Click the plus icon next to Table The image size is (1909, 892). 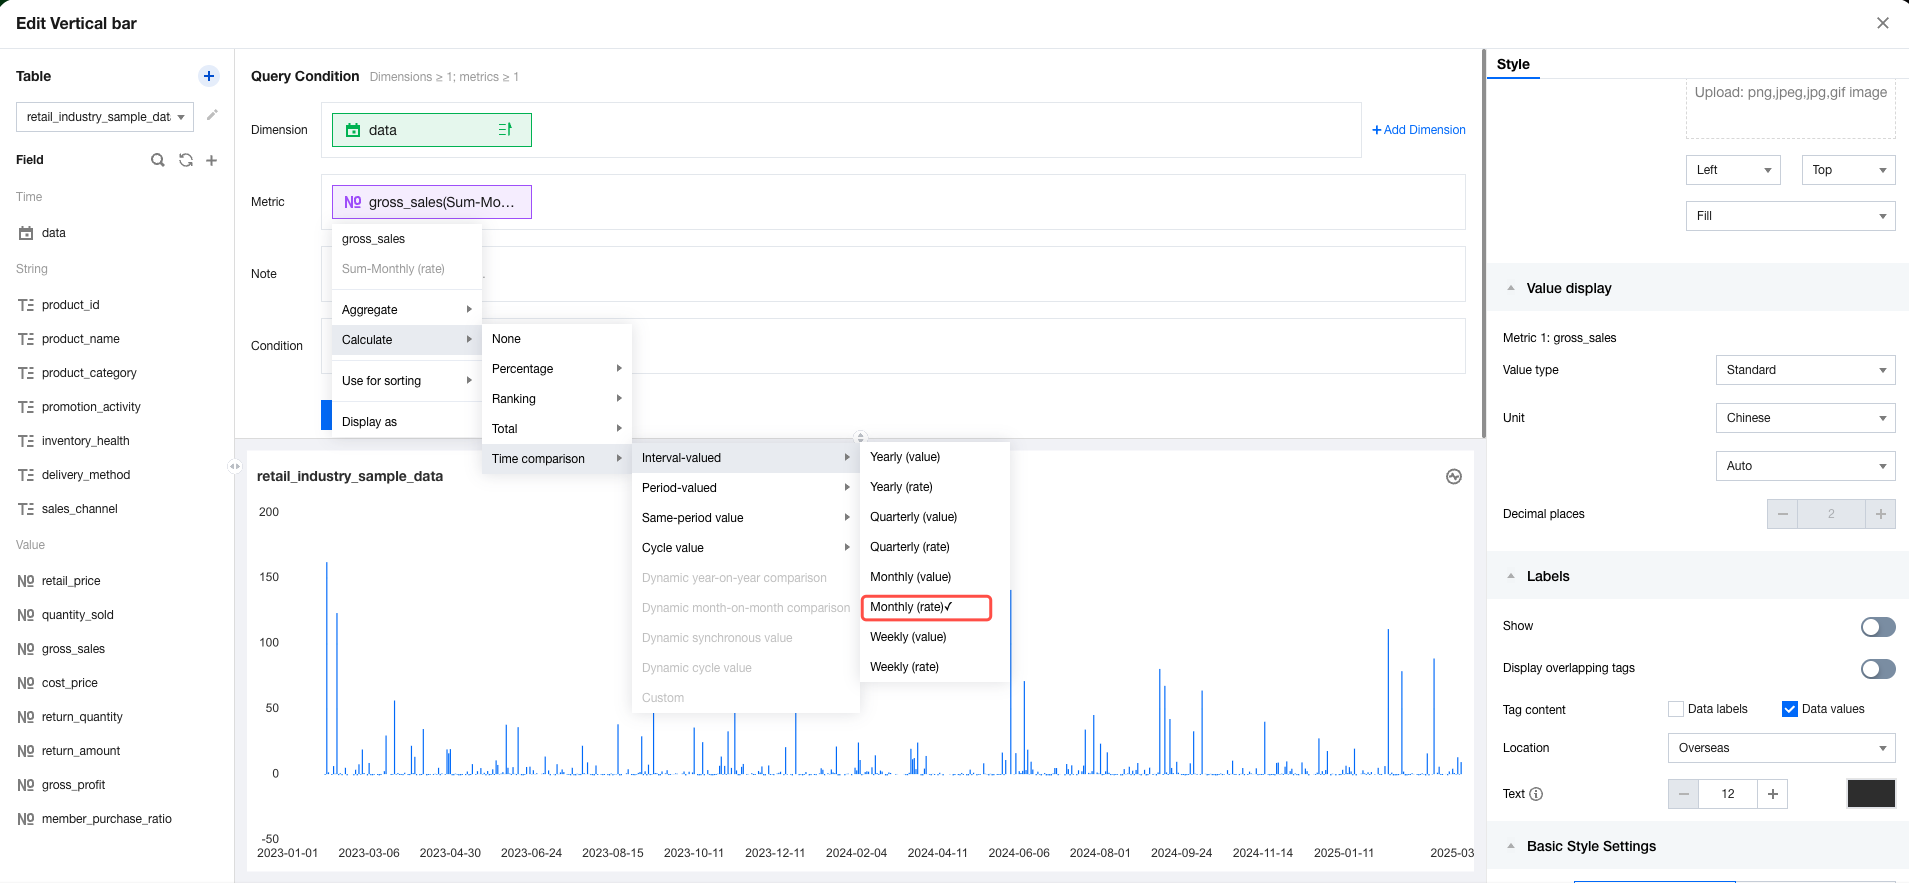[x=209, y=76]
